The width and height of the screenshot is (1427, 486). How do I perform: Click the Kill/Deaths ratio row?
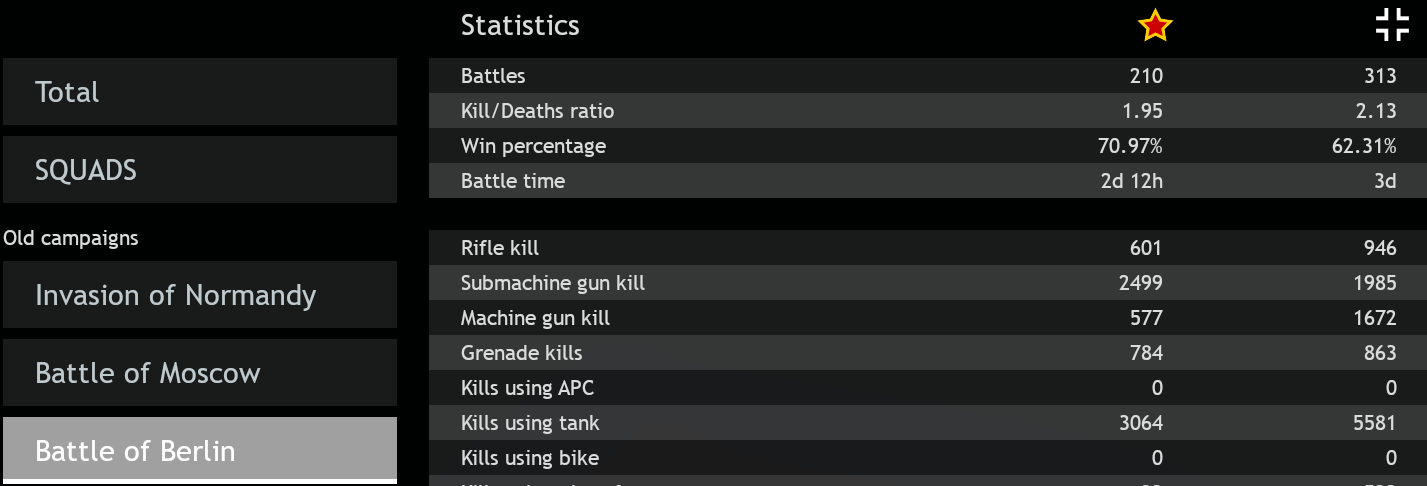(x=928, y=110)
